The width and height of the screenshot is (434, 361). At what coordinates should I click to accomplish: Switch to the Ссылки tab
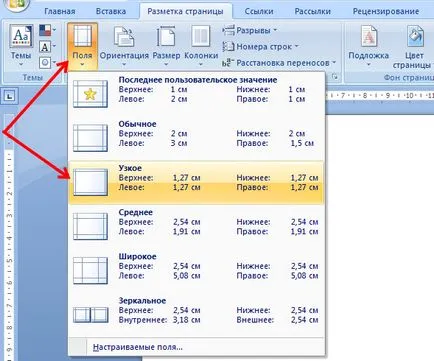(x=259, y=11)
